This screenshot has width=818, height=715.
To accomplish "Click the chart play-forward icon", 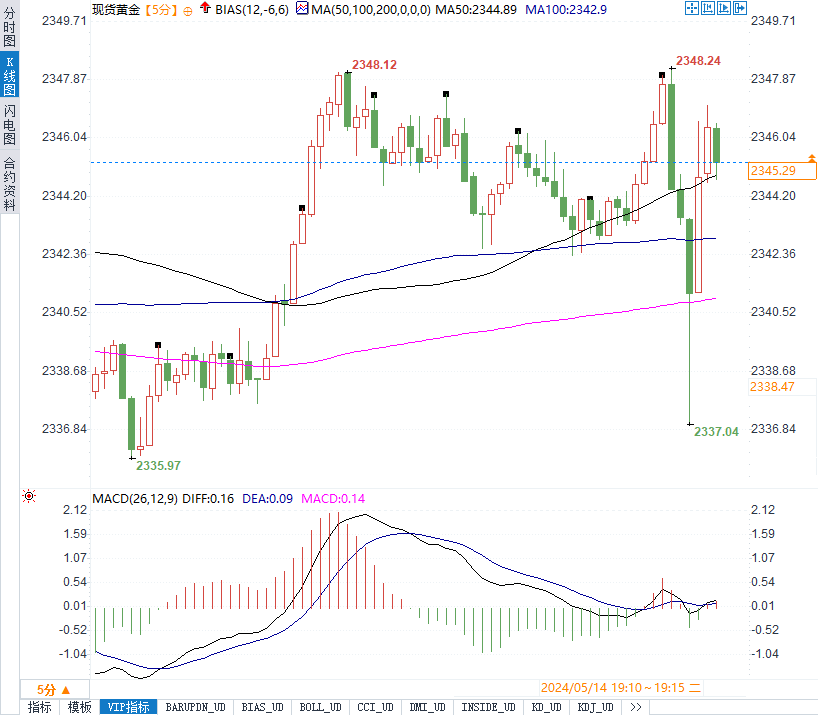I will pos(724,8).
